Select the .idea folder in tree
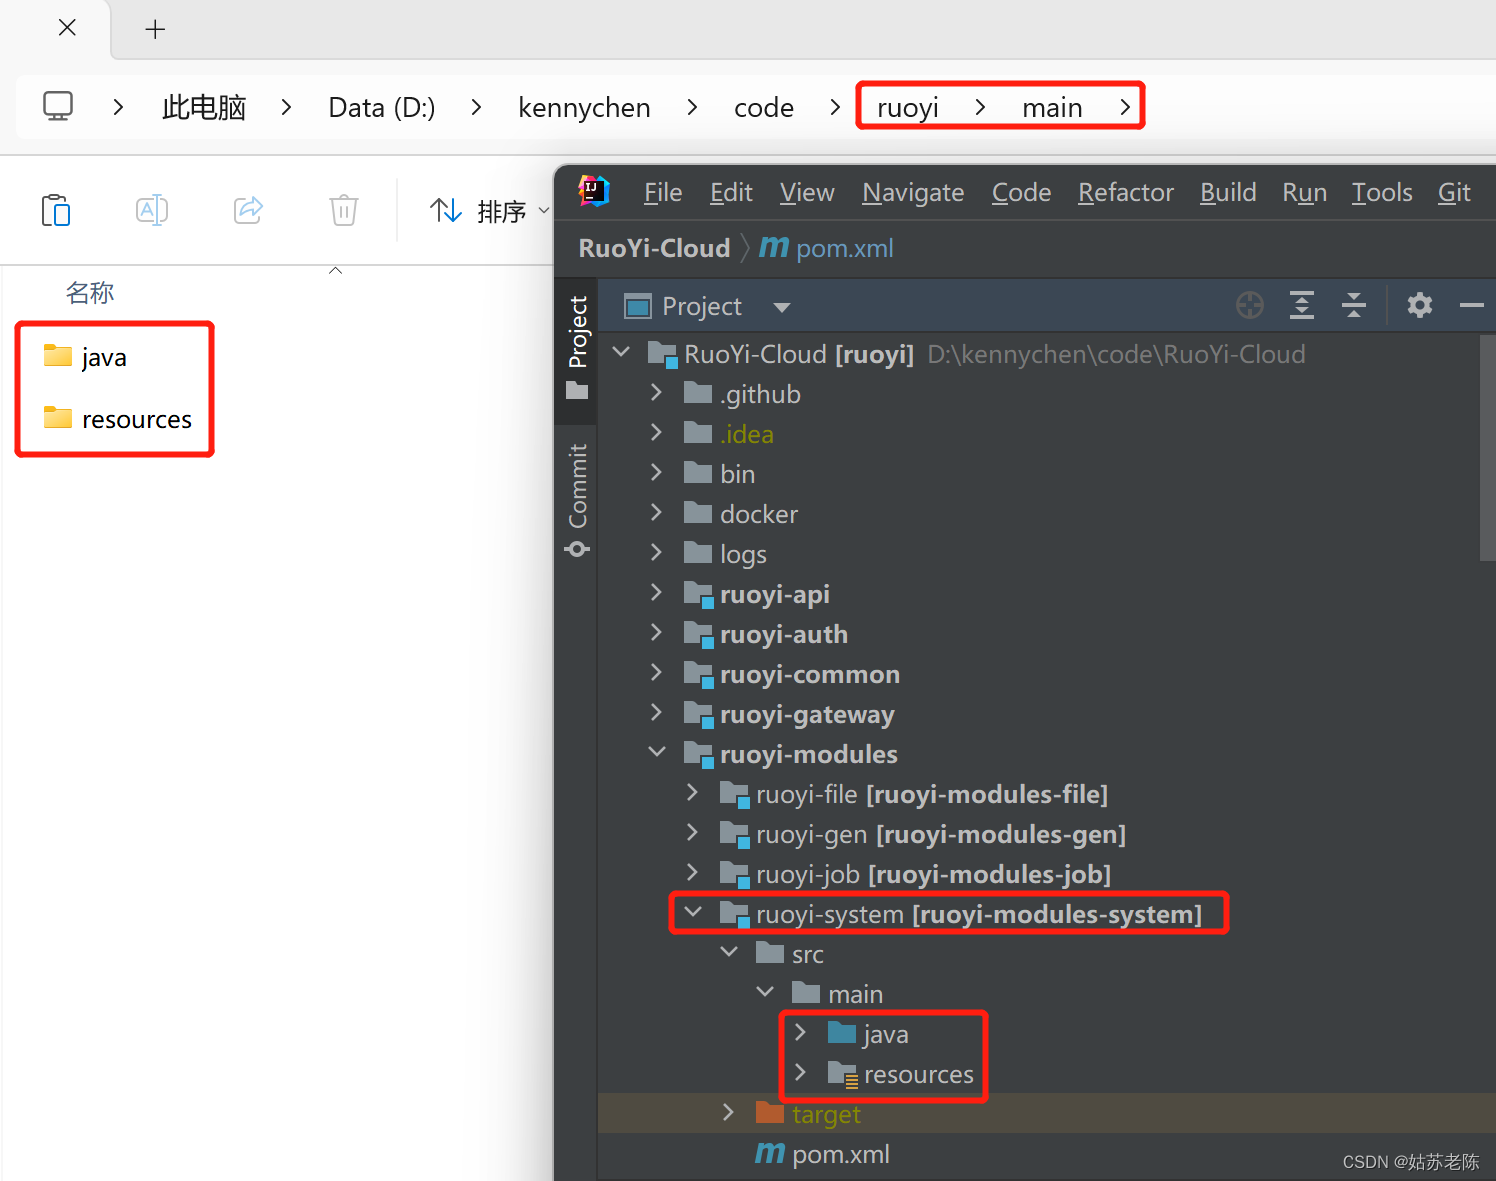Screen dimensions: 1496x1181 point(747,434)
